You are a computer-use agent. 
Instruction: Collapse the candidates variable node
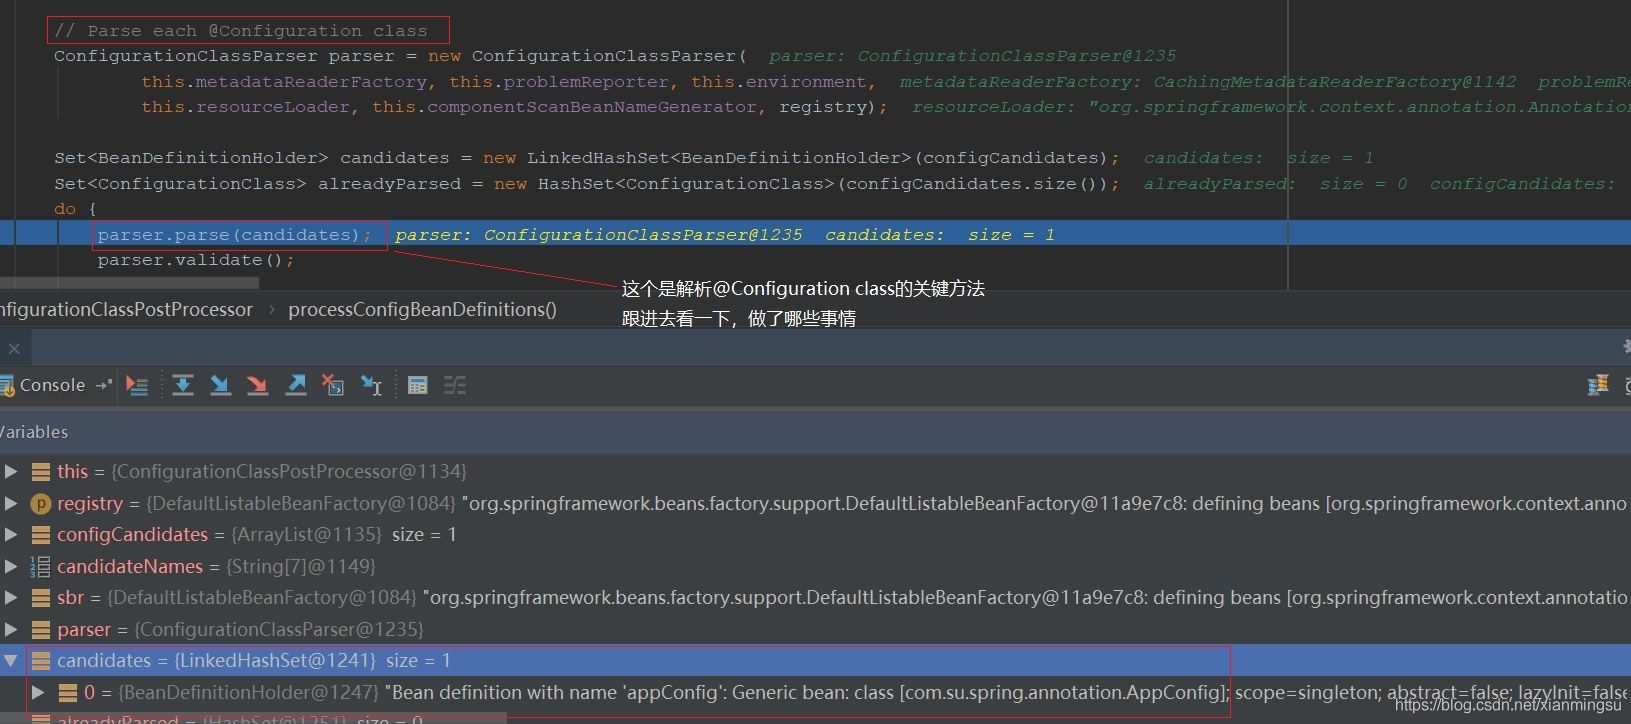pyautogui.click(x=11, y=660)
